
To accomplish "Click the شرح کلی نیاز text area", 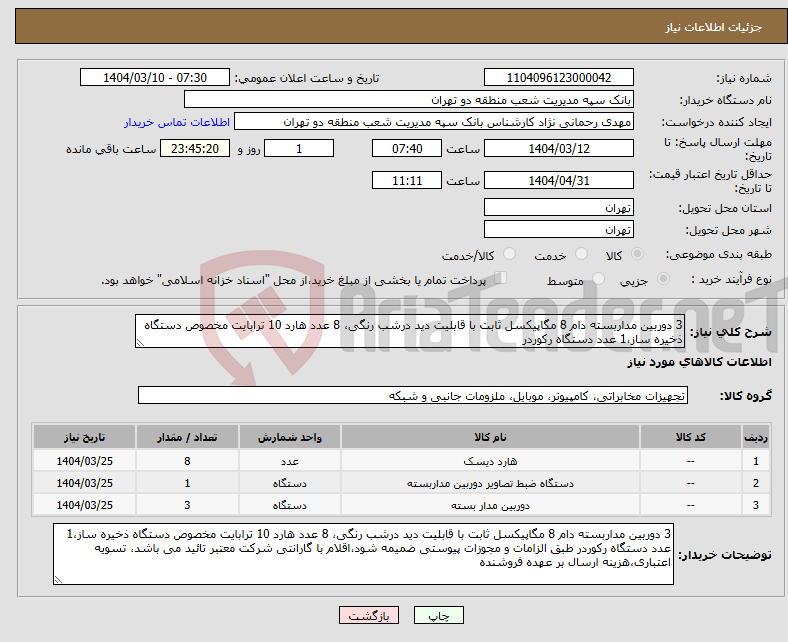I will [410, 331].
